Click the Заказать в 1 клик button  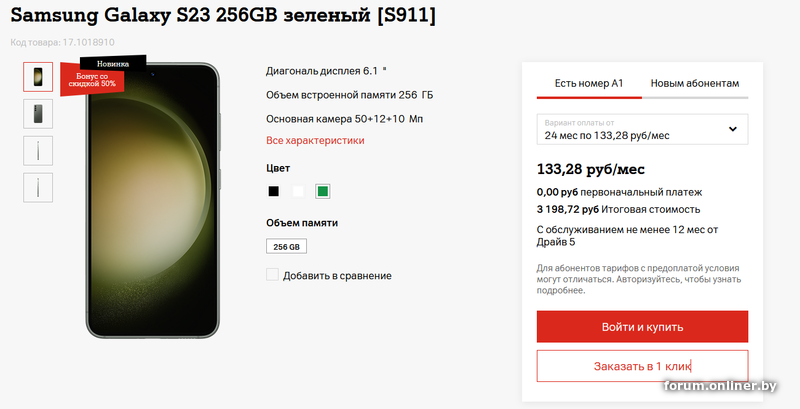pos(642,366)
